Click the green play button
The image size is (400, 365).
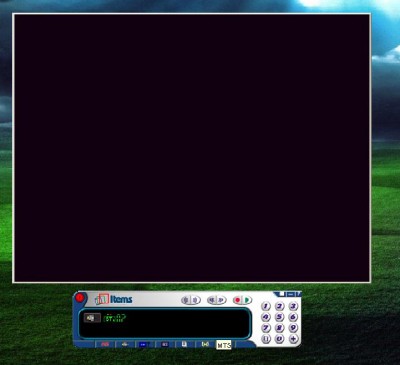click(x=247, y=300)
